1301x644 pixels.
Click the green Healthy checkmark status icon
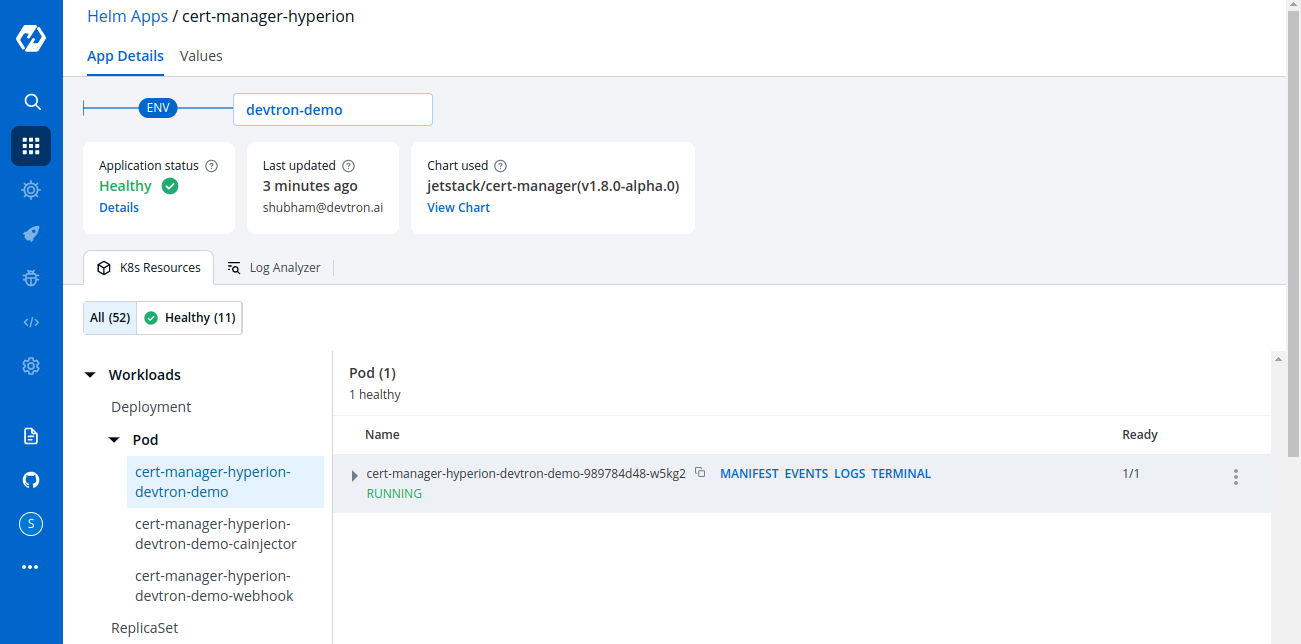pyautogui.click(x=170, y=186)
